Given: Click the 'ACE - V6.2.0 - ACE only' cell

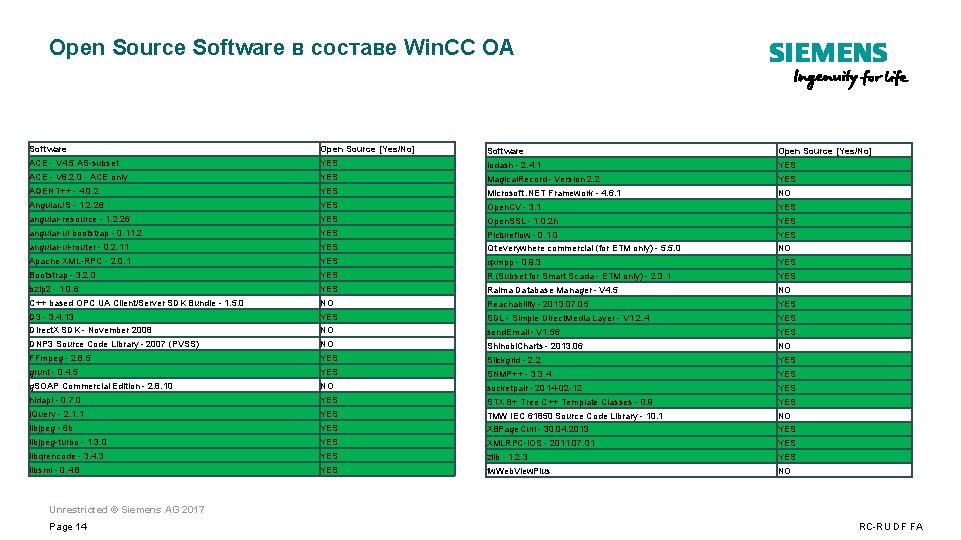Looking at the screenshot, I should 174,177.
